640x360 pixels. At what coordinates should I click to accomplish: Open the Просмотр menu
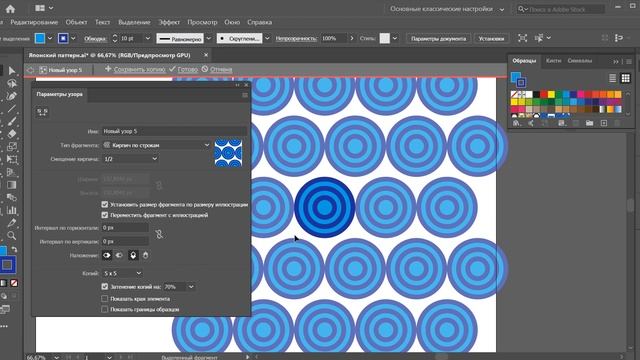(202, 22)
